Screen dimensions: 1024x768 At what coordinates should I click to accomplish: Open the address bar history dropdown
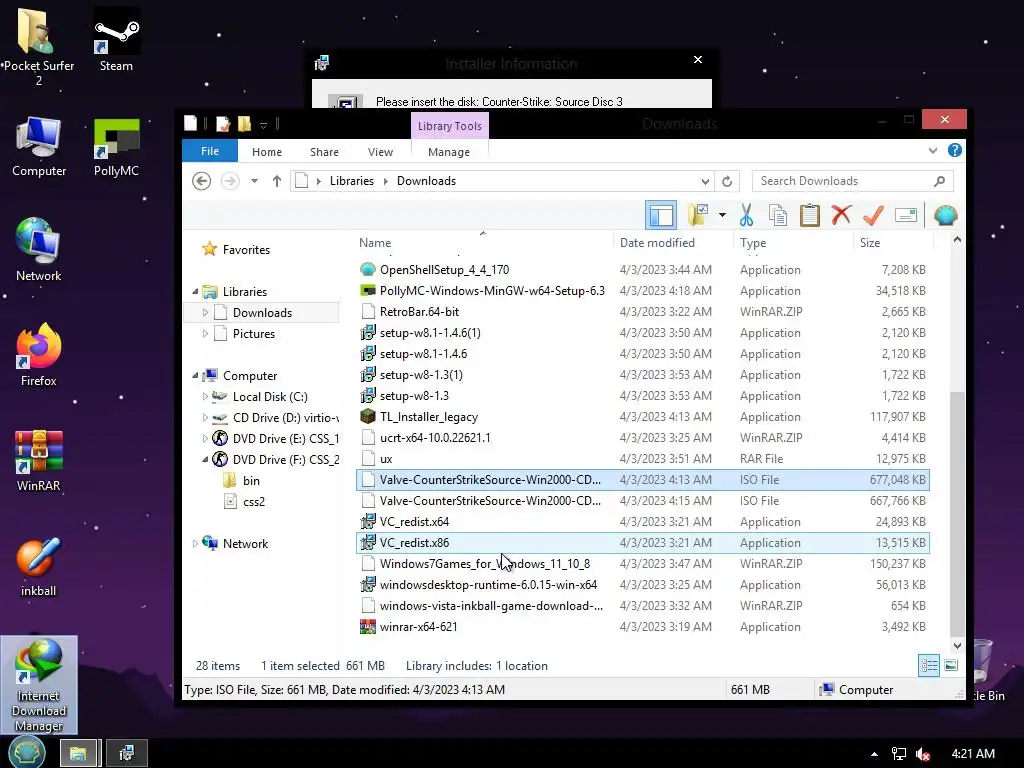click(705, 181)
